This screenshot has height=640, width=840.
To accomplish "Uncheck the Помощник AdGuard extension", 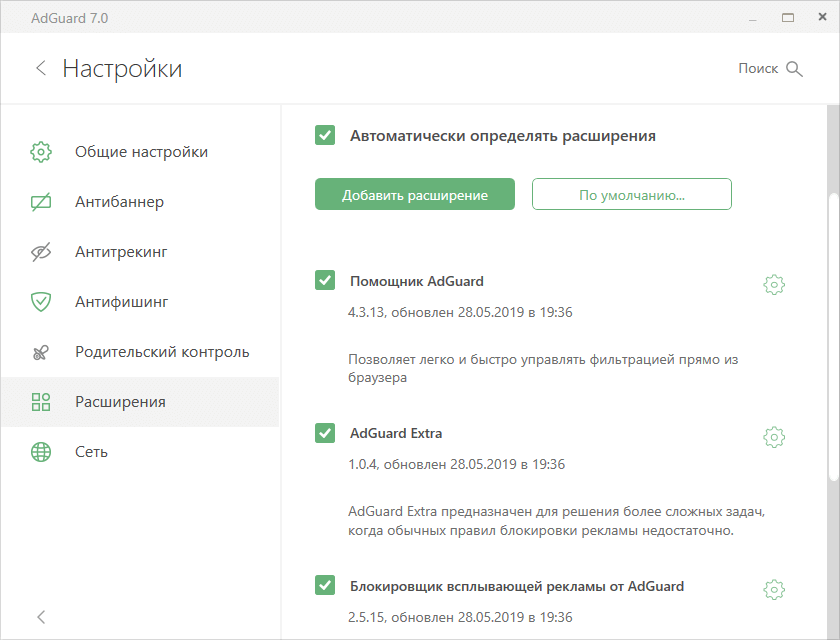I will 324,280.
